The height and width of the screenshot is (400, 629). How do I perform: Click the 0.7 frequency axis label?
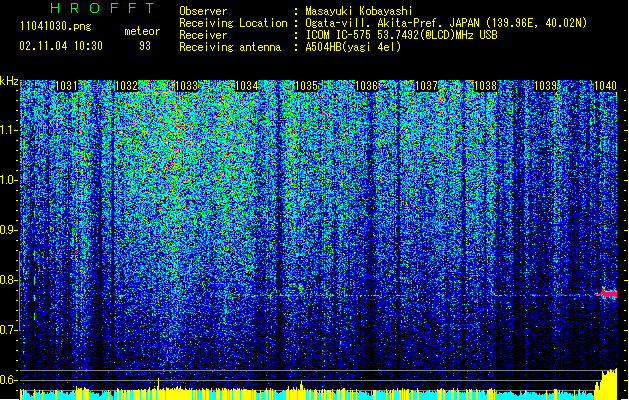tap(8, 330)
